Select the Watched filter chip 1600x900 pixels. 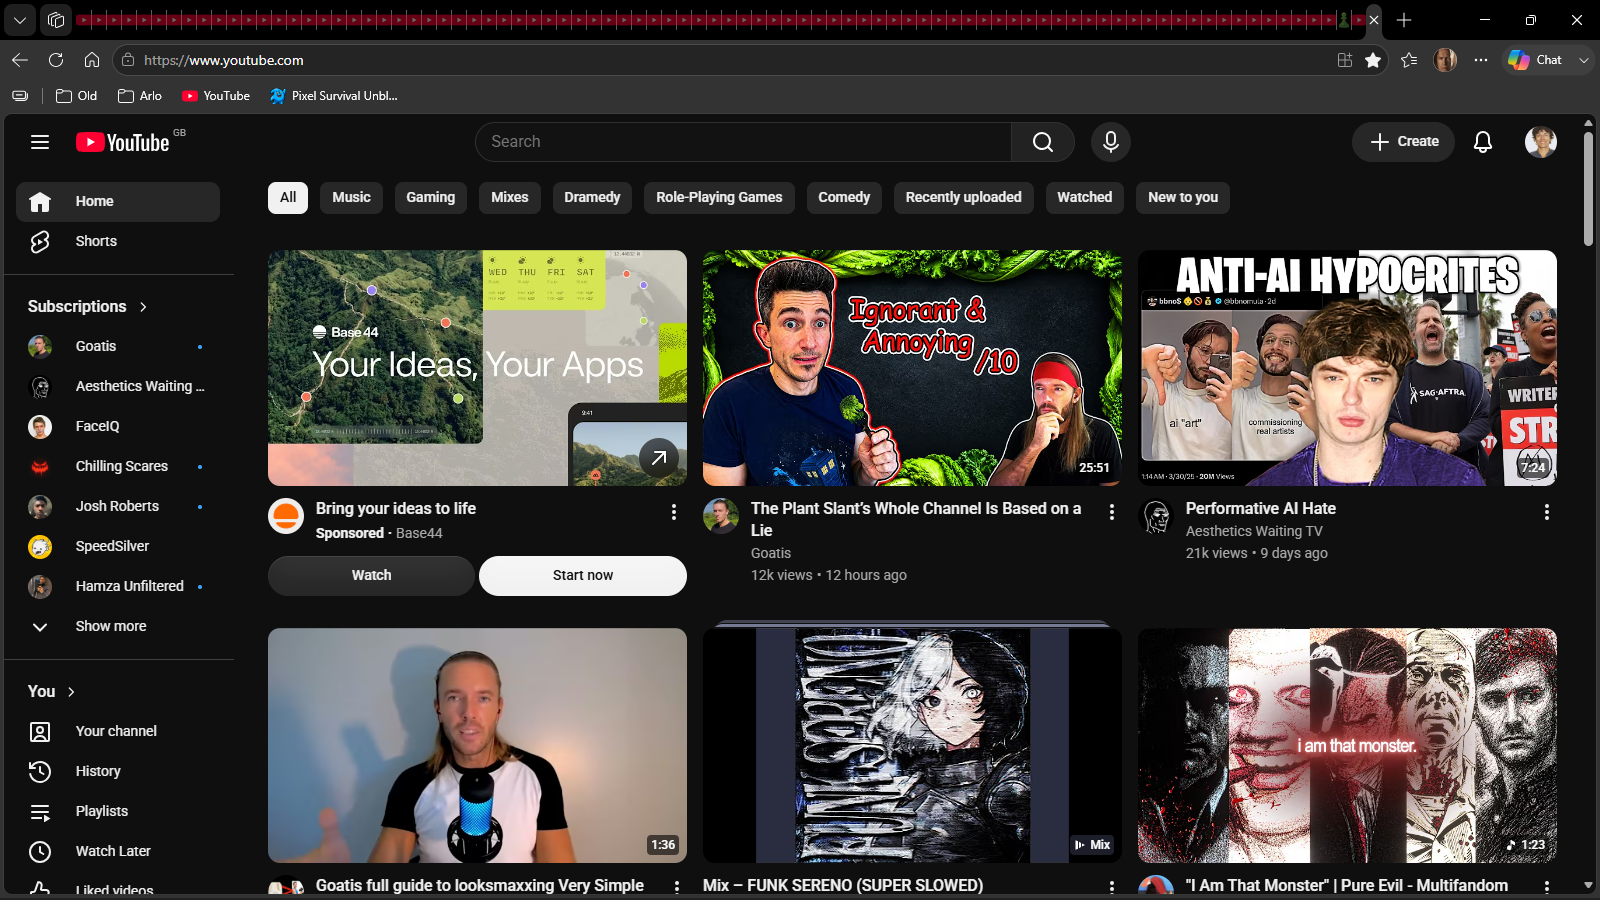1085,198
